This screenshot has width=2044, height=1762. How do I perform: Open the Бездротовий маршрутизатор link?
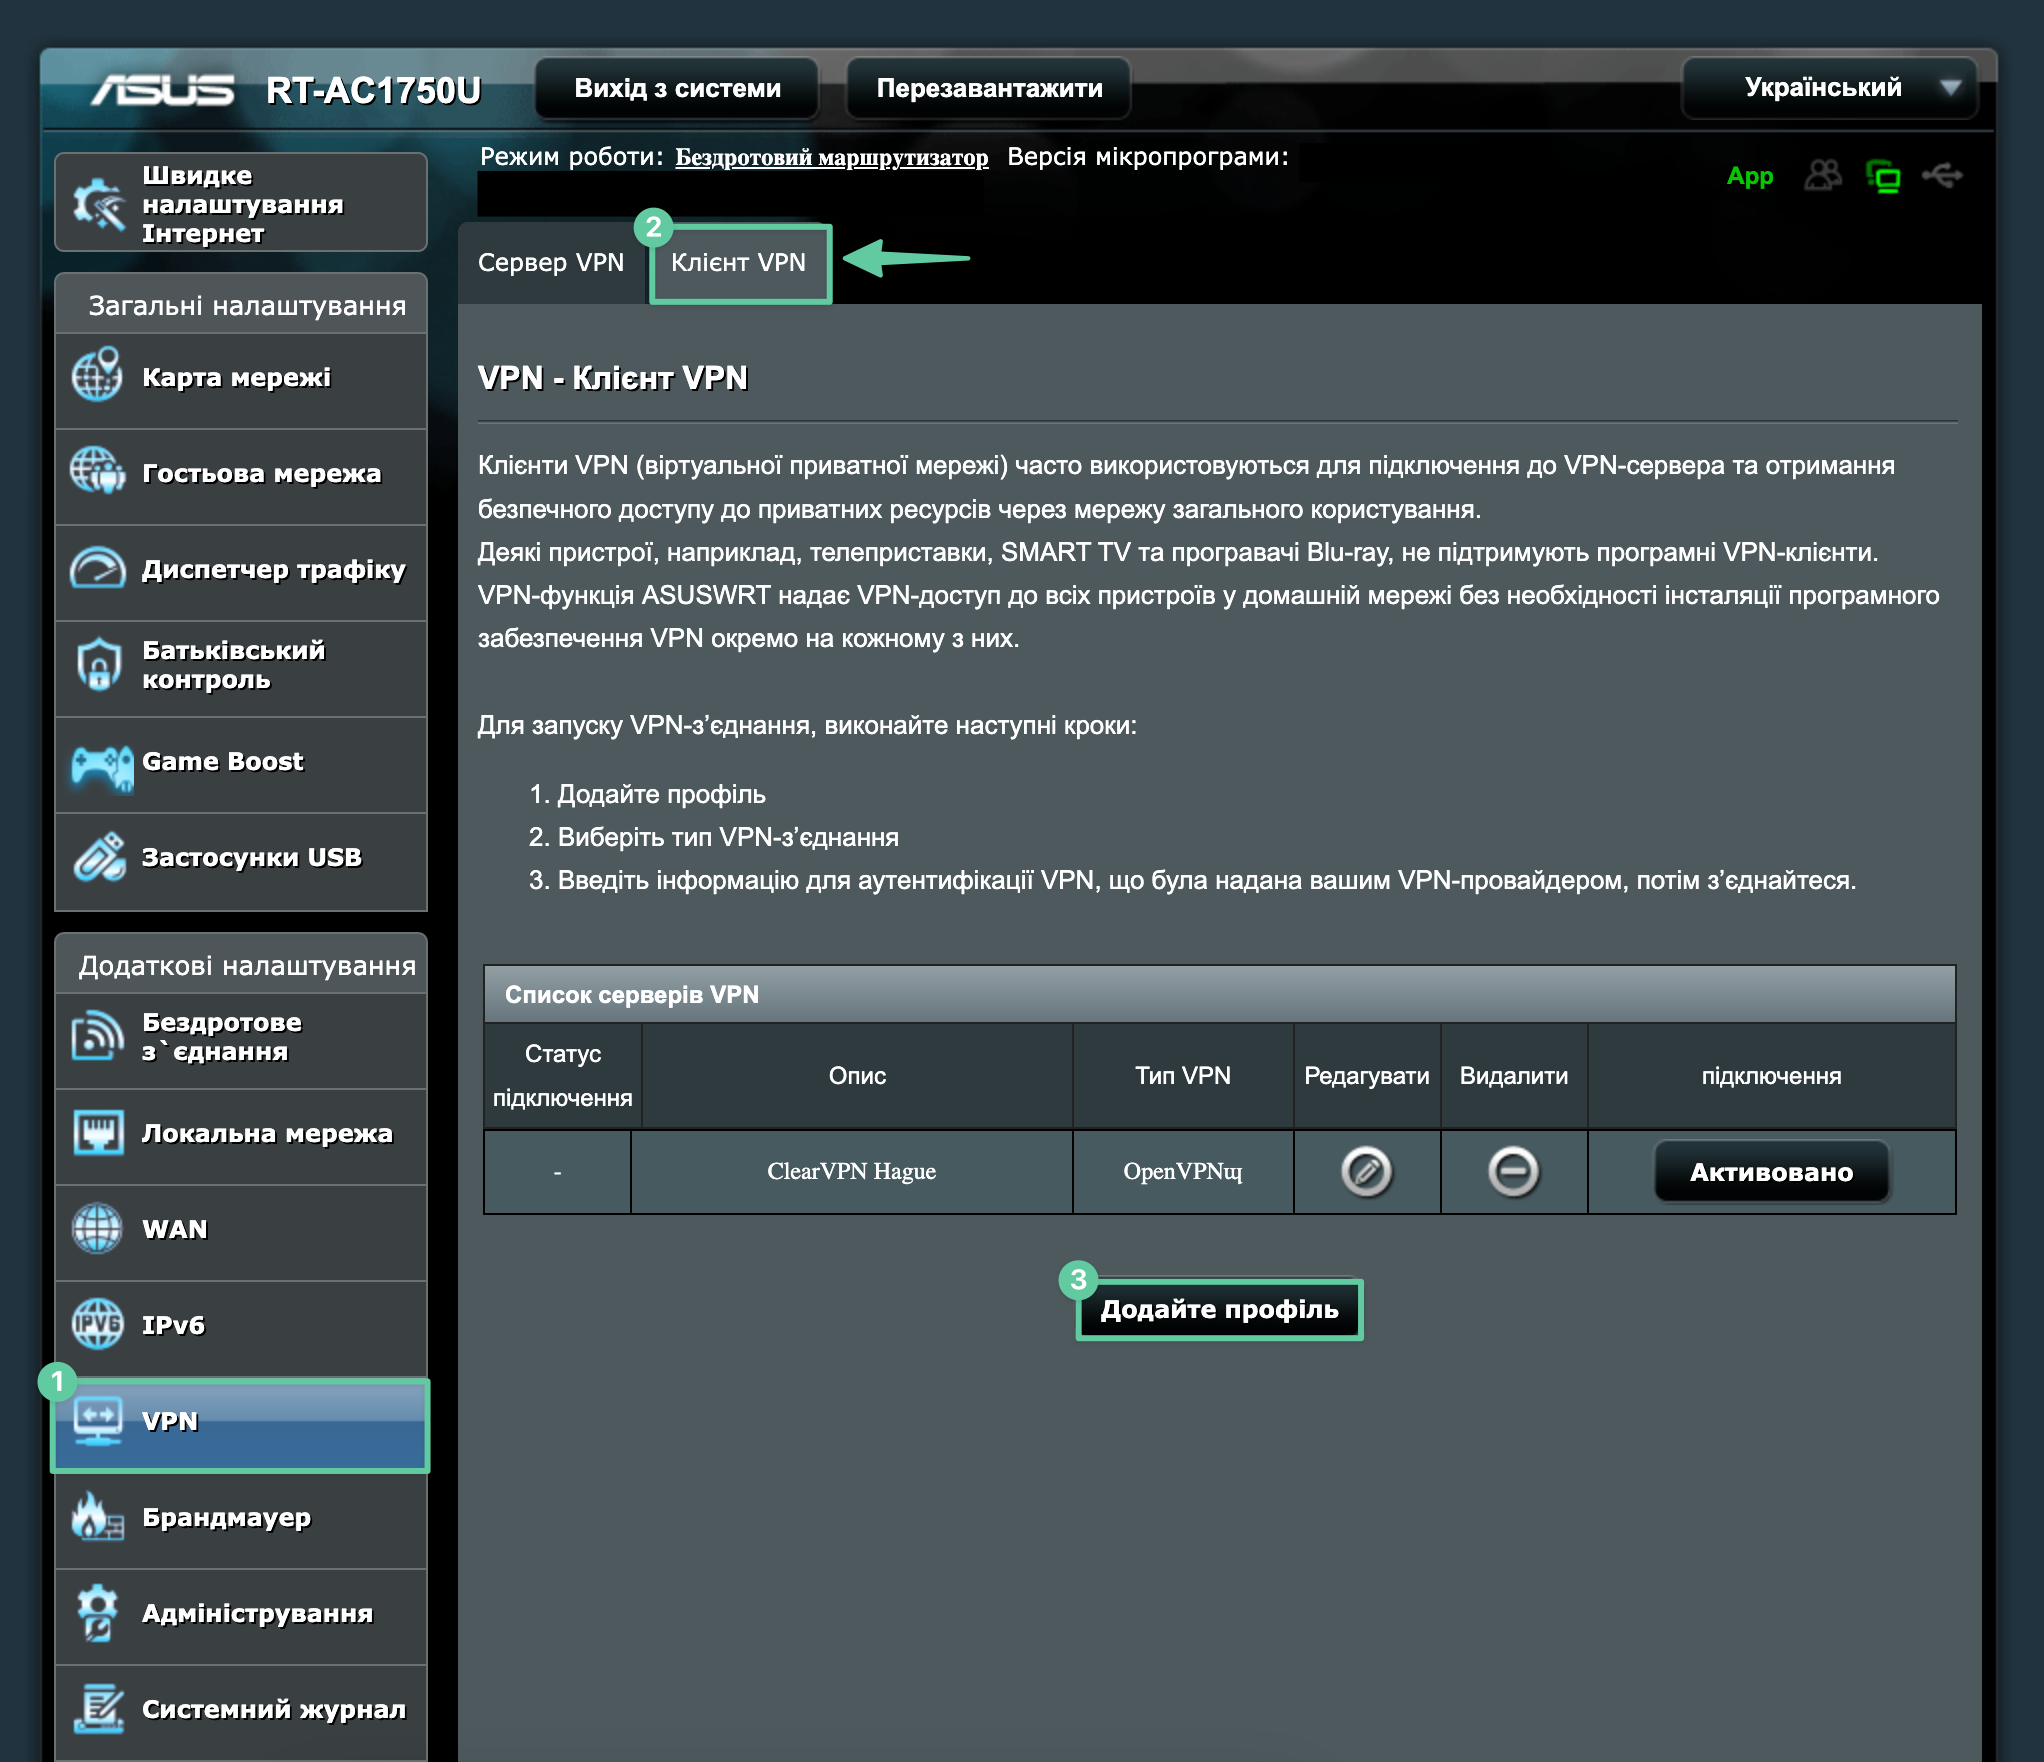832,157
